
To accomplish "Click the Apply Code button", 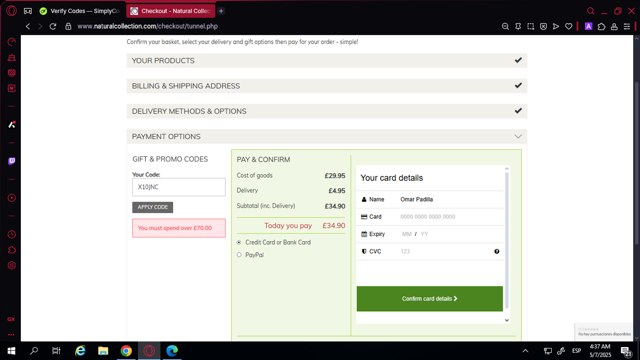I will pos(153,207).
